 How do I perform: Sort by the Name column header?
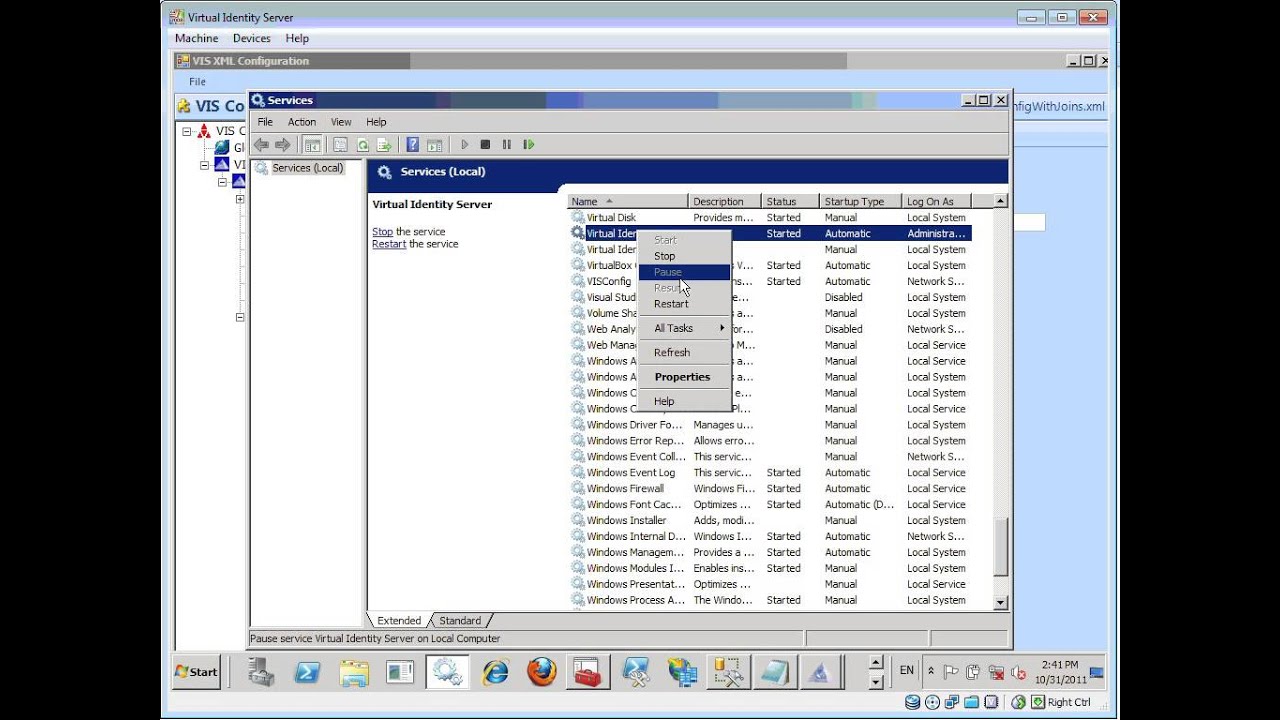click(628, 201)
